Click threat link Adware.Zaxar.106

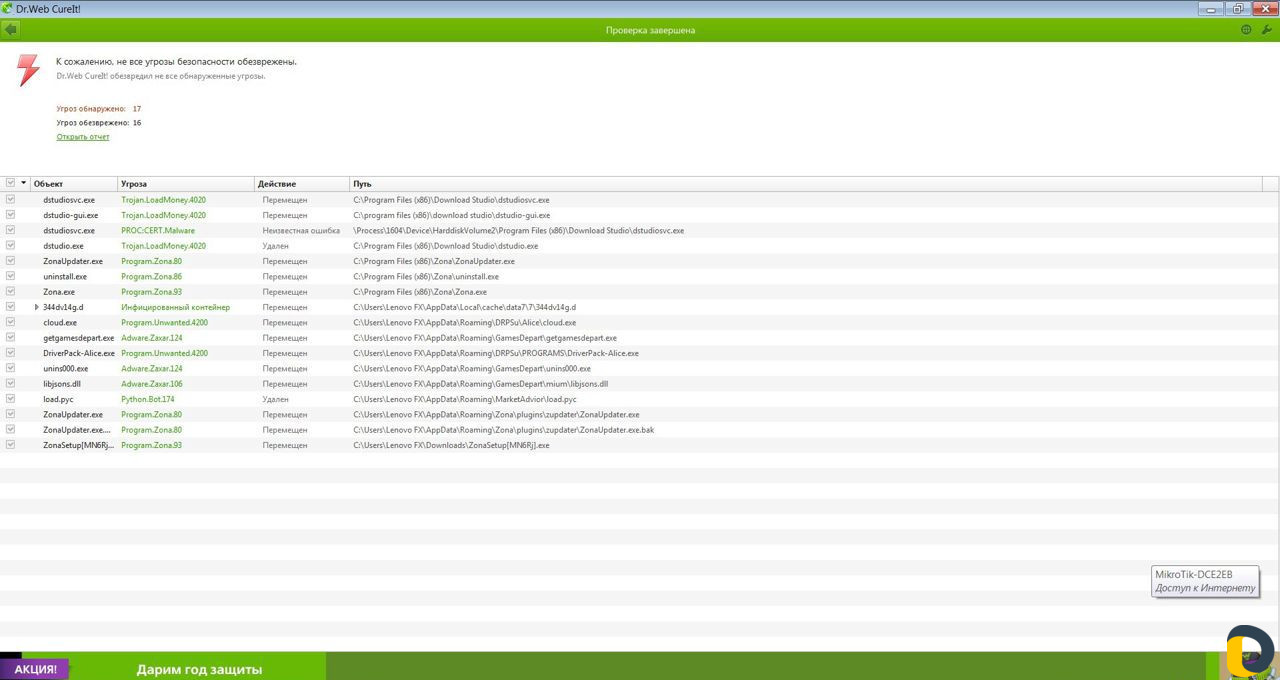[152, 384]
